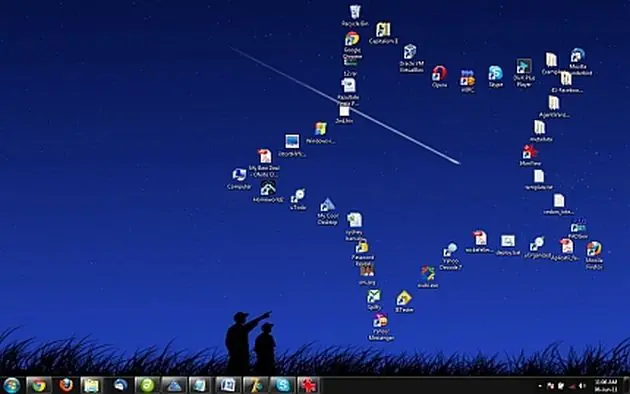Open the Password Keeper desktop shortcut
This screenshot has width=630, height=394.
click(362, 247)
